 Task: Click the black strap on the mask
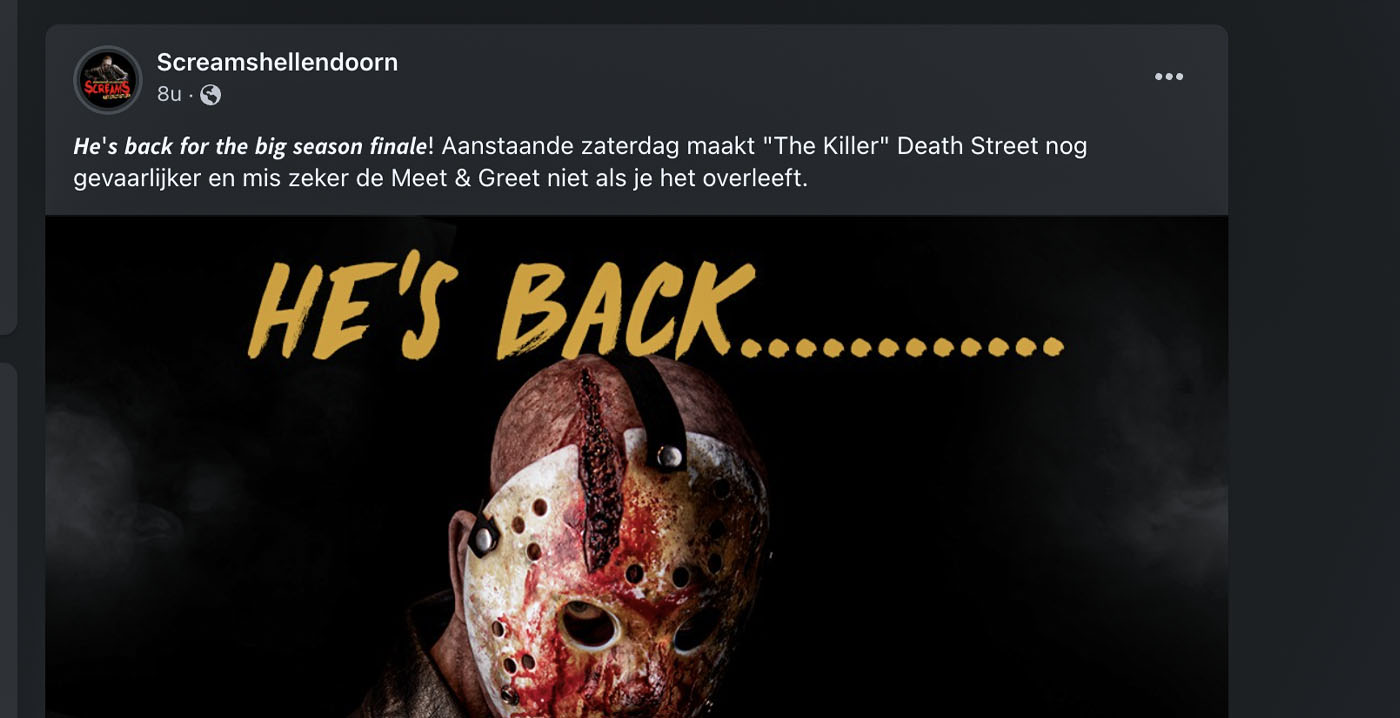click(661, 410)
